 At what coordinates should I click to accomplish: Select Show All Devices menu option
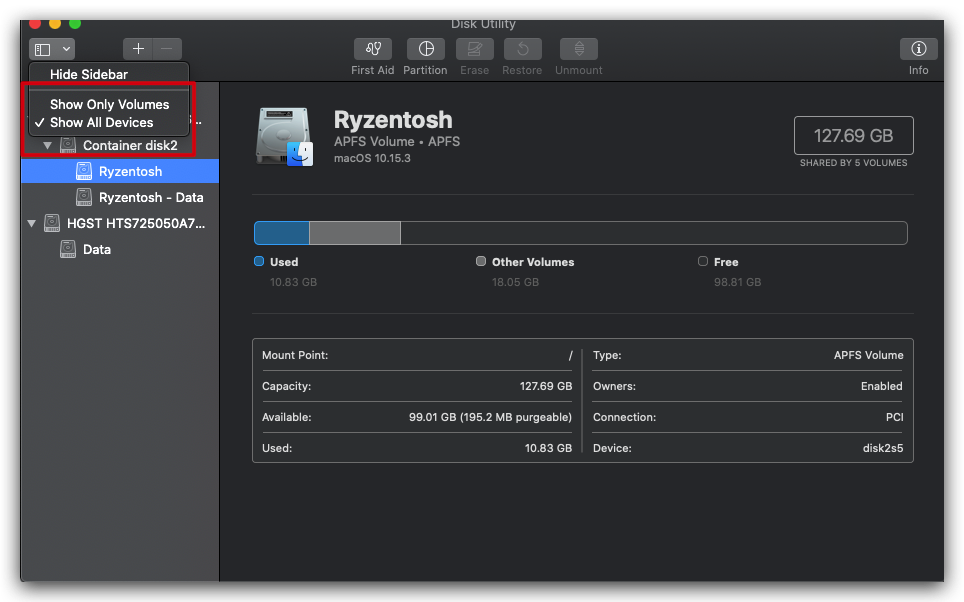(x=101, y=122)
